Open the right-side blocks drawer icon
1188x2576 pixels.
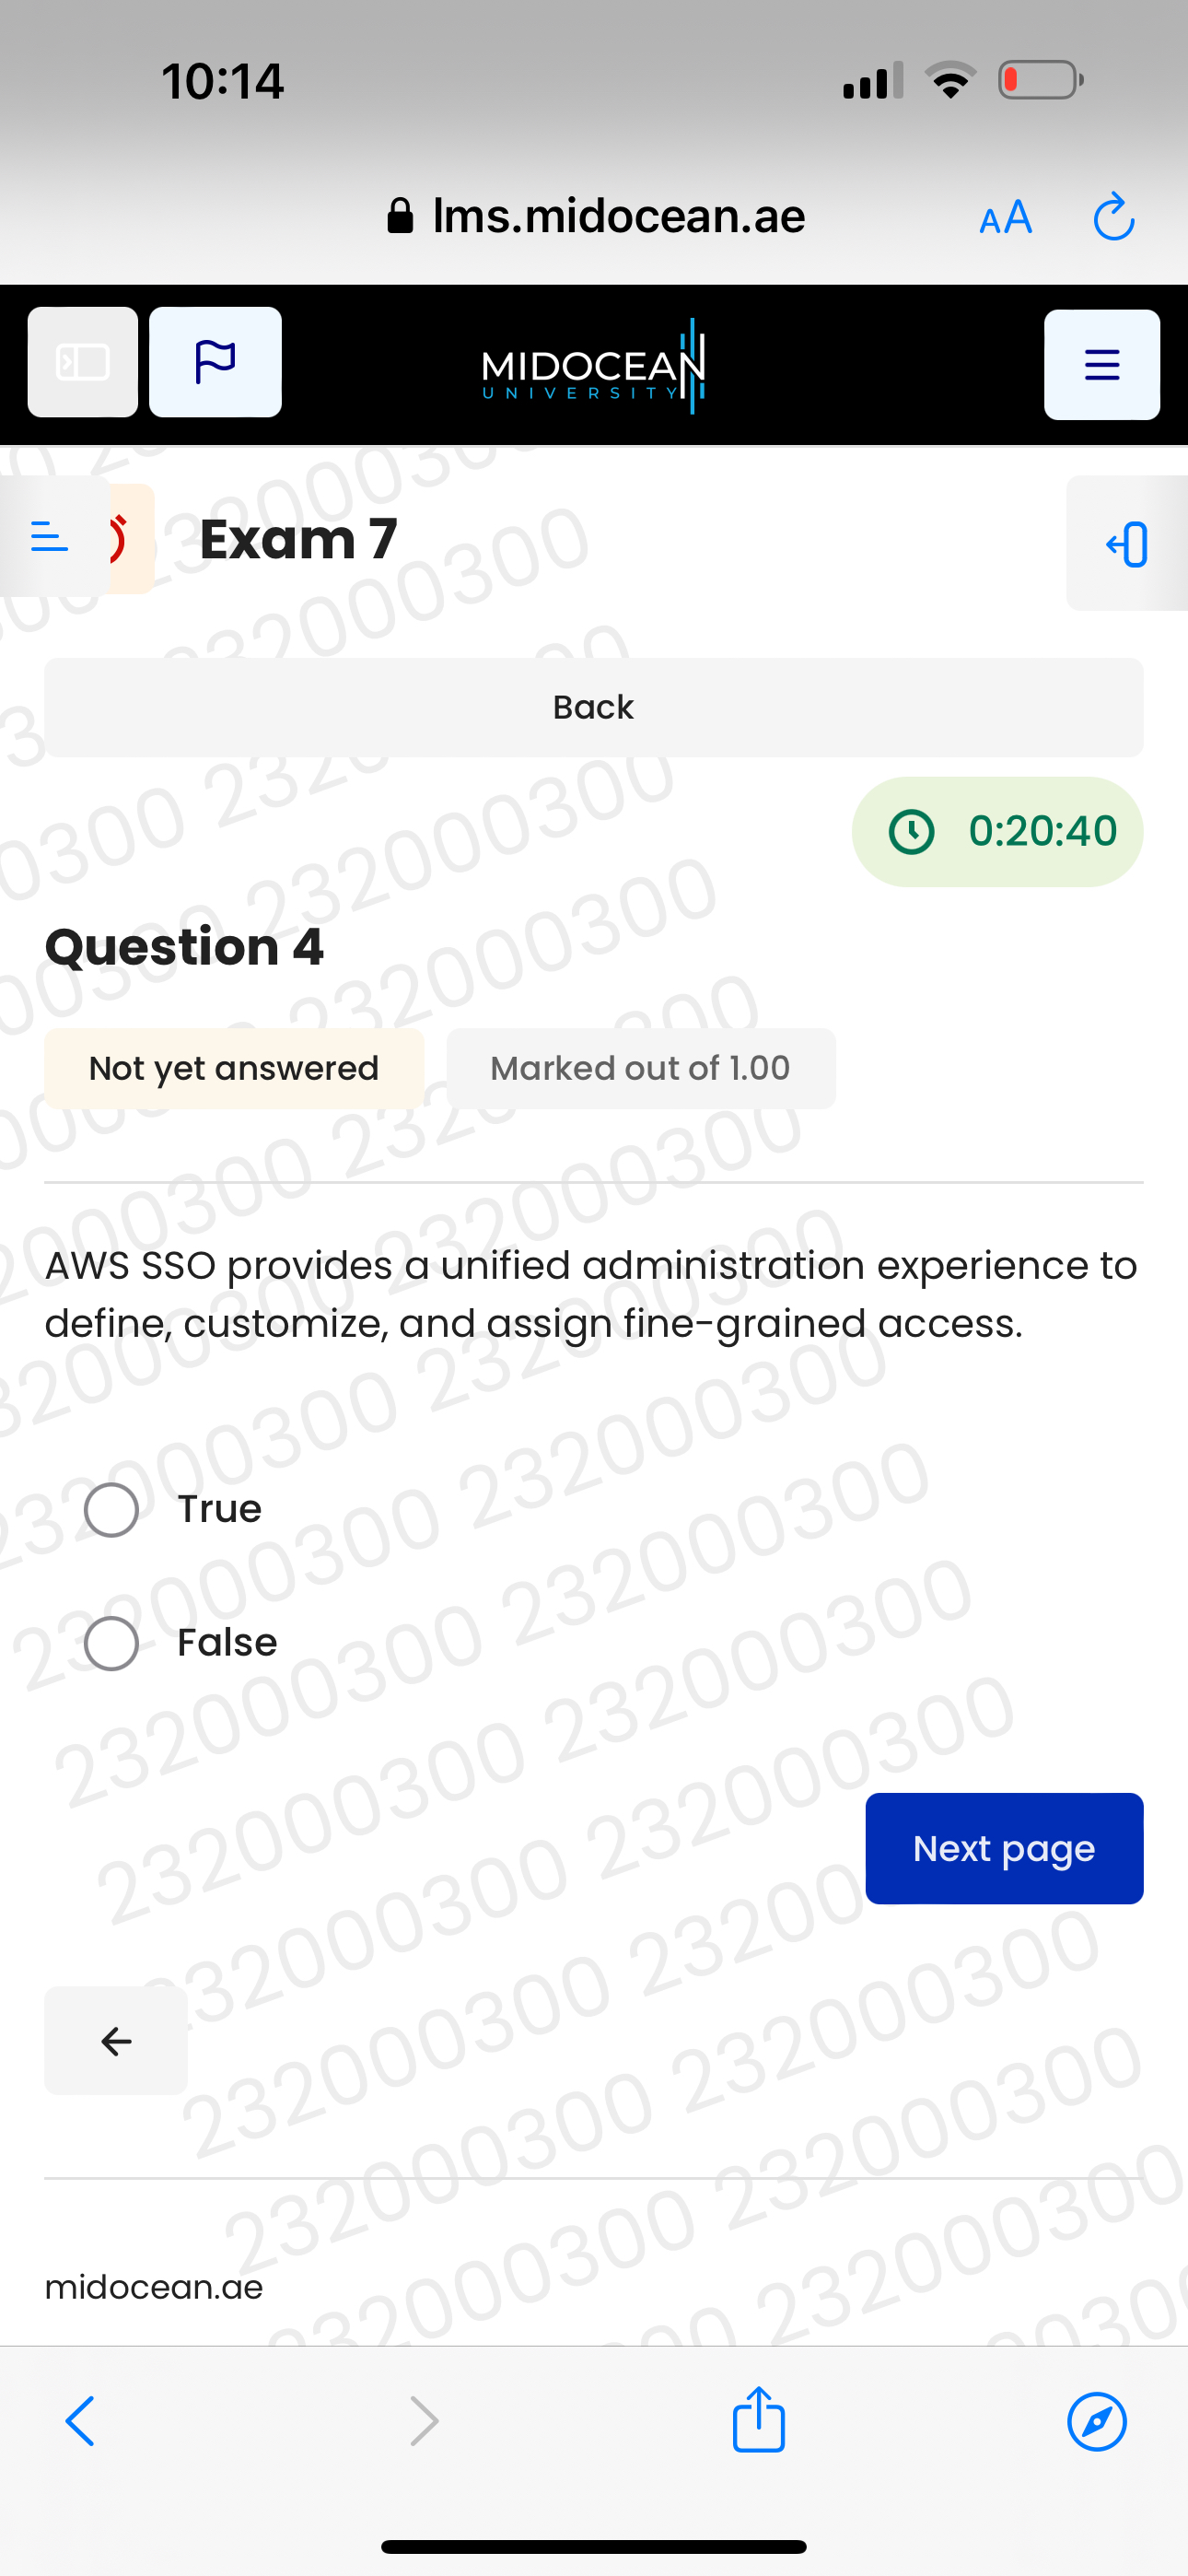pos(1127,544)
